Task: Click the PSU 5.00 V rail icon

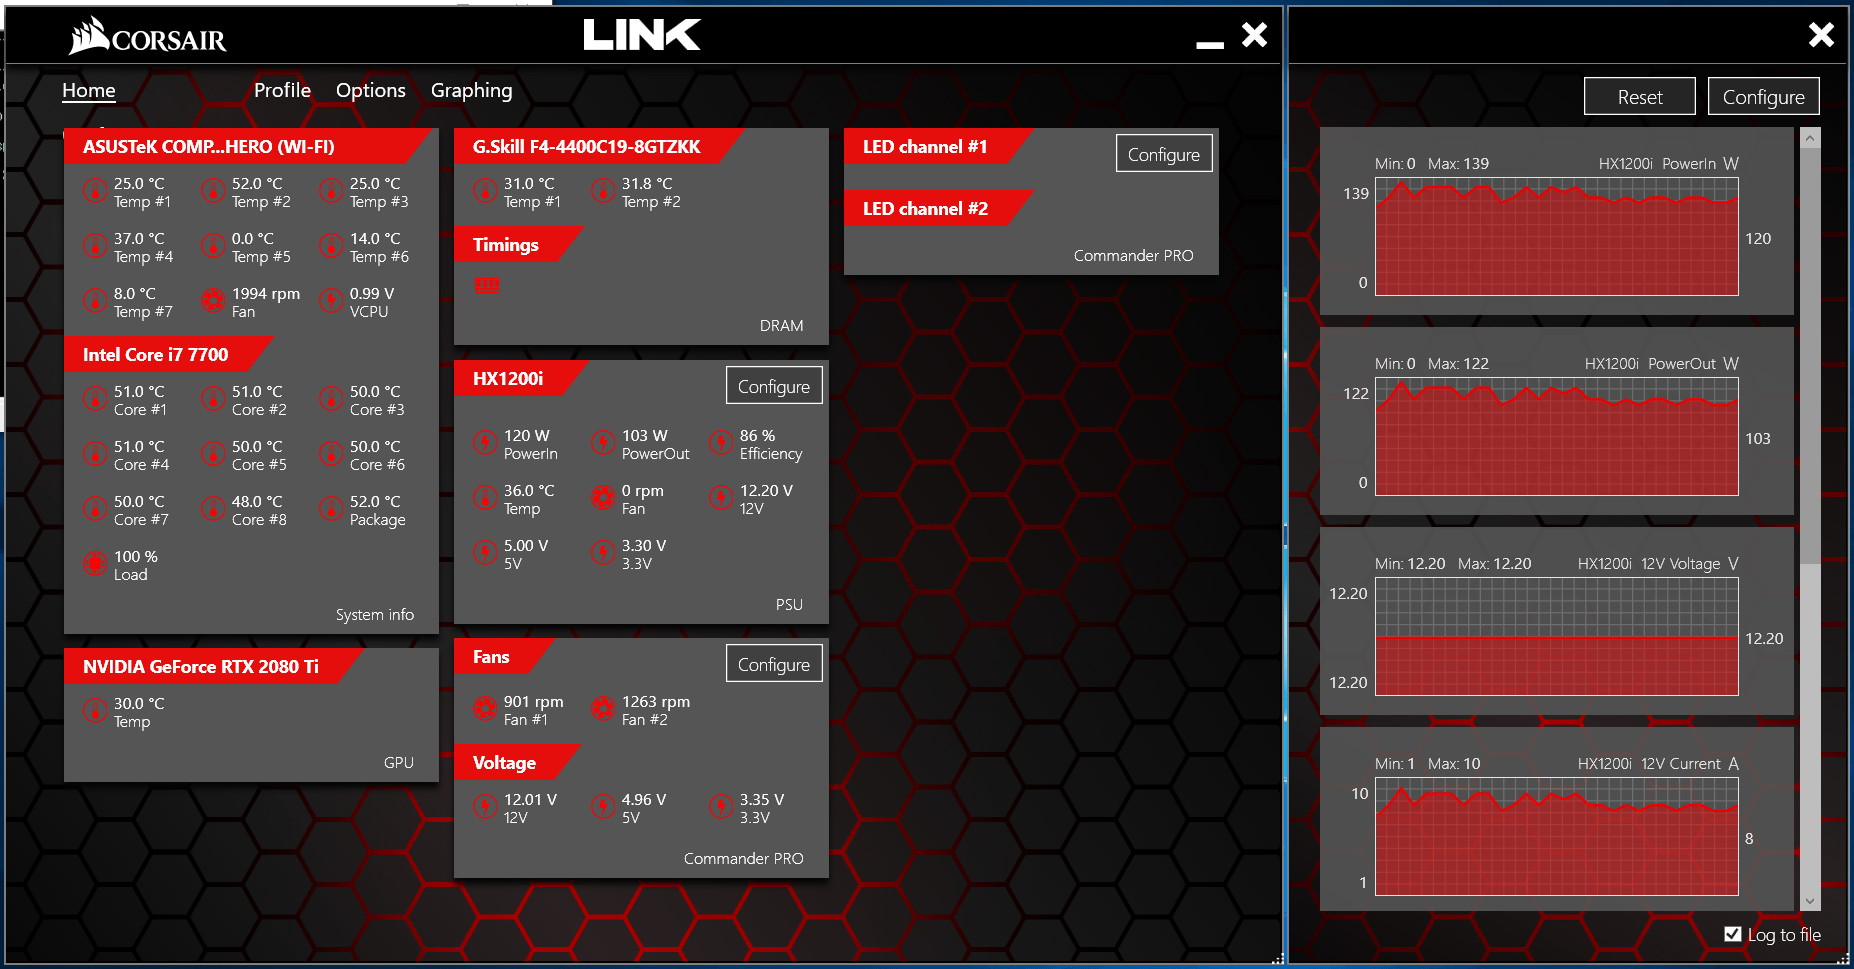Action: point(485,552)
